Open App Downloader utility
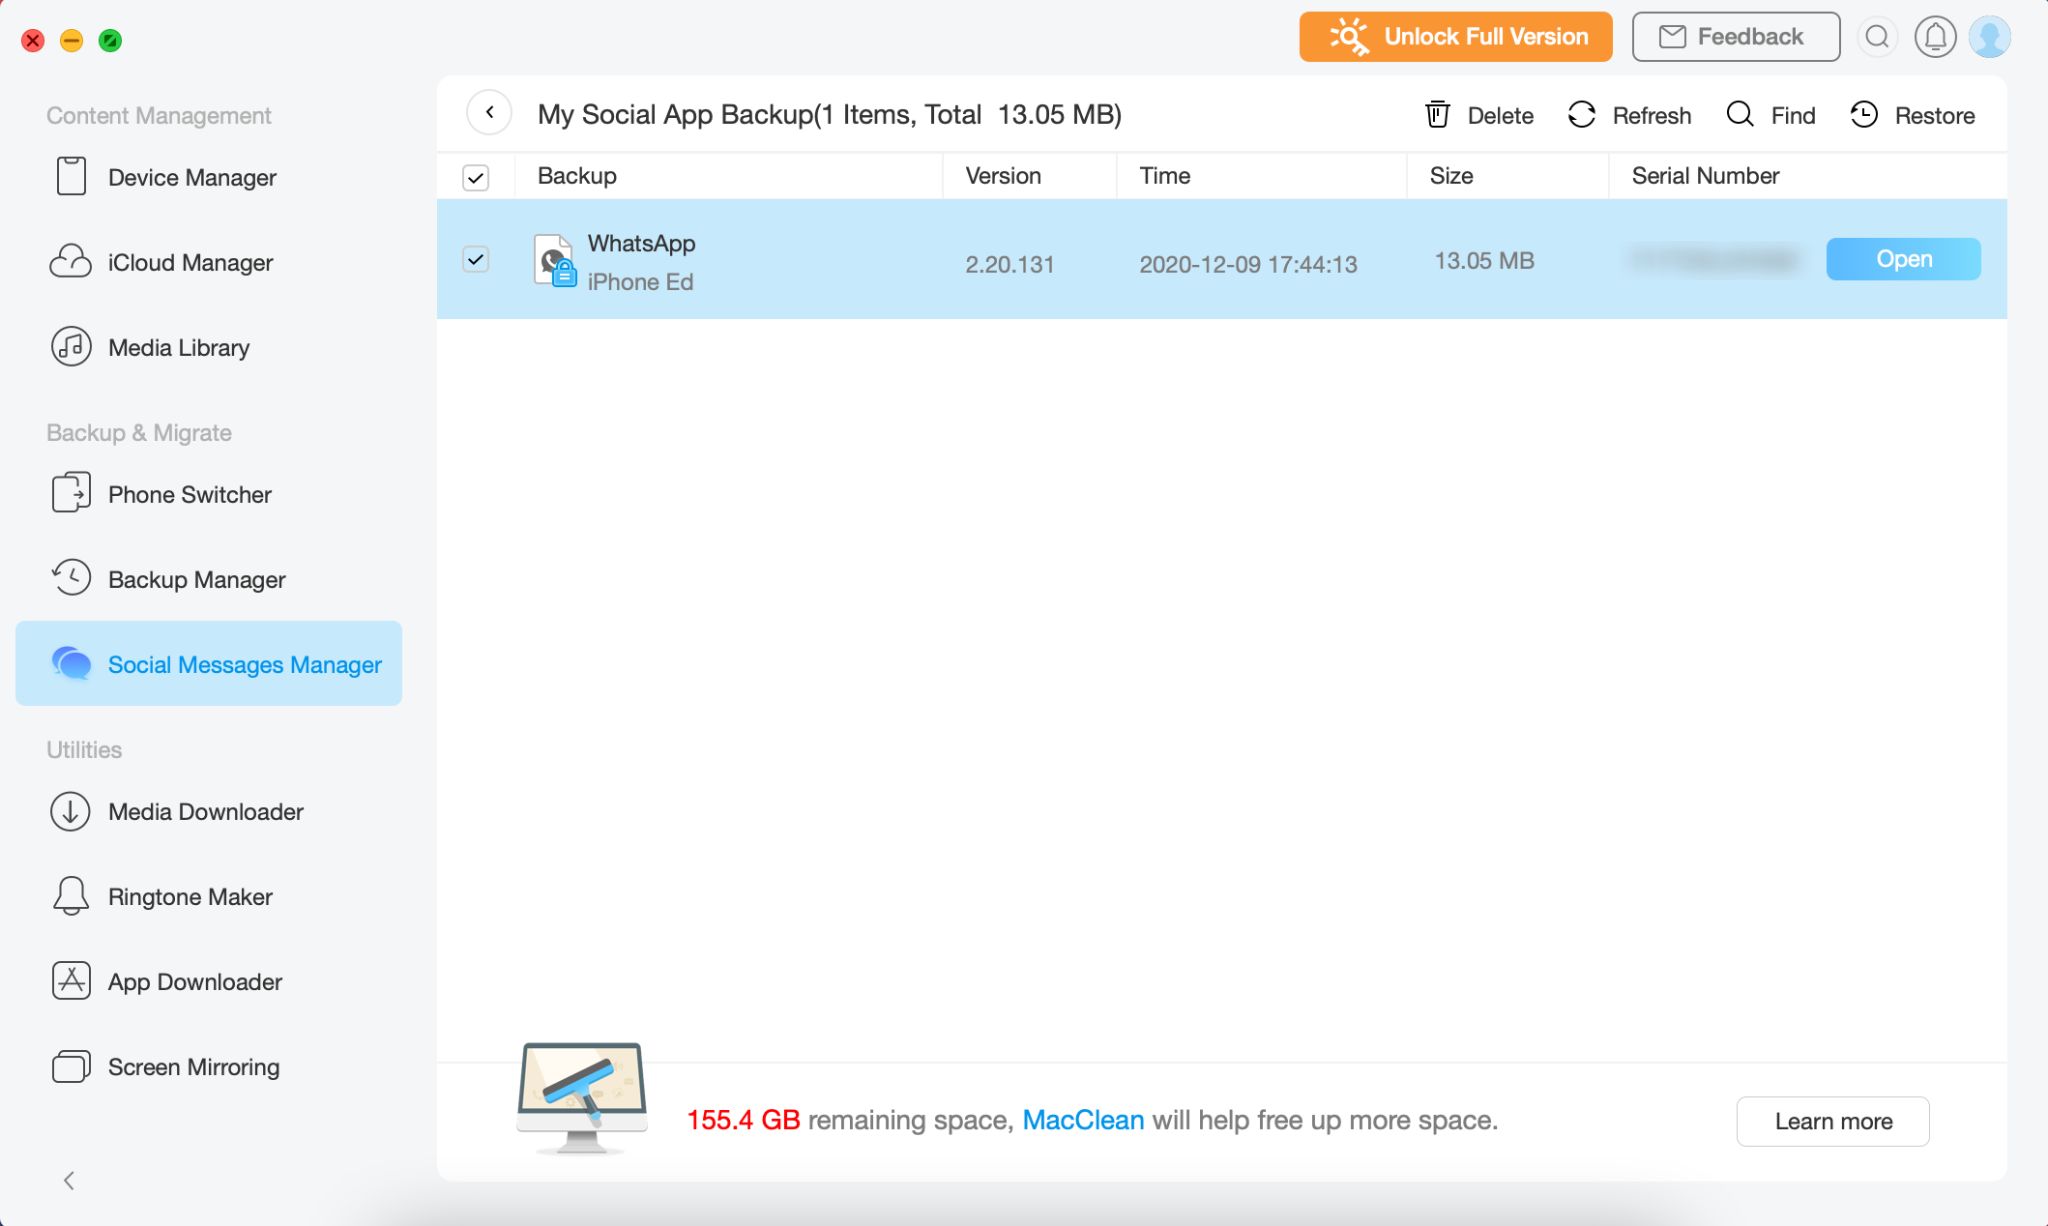Viewport: 2048px width, 1226px height. point(166,981)
